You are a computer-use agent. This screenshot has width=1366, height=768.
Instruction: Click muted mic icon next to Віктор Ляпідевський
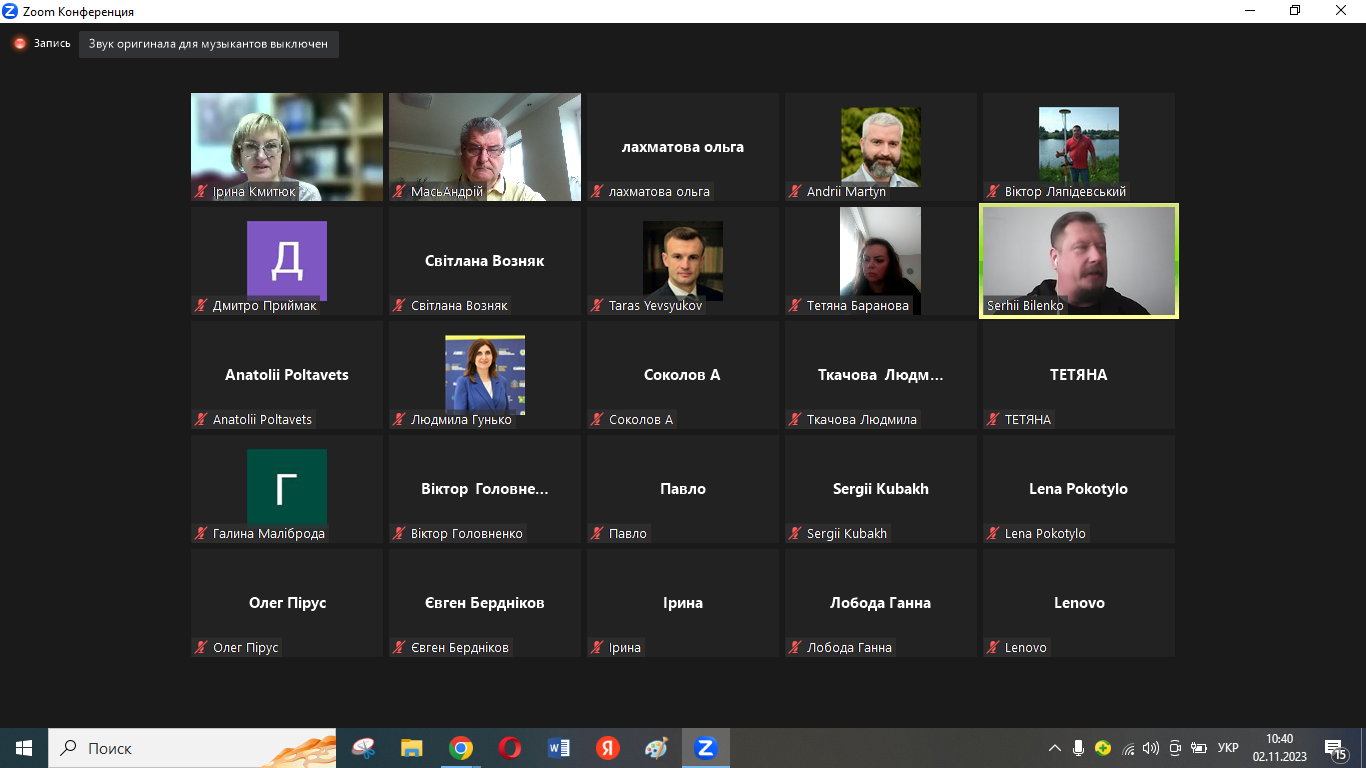tap(993, 192)
